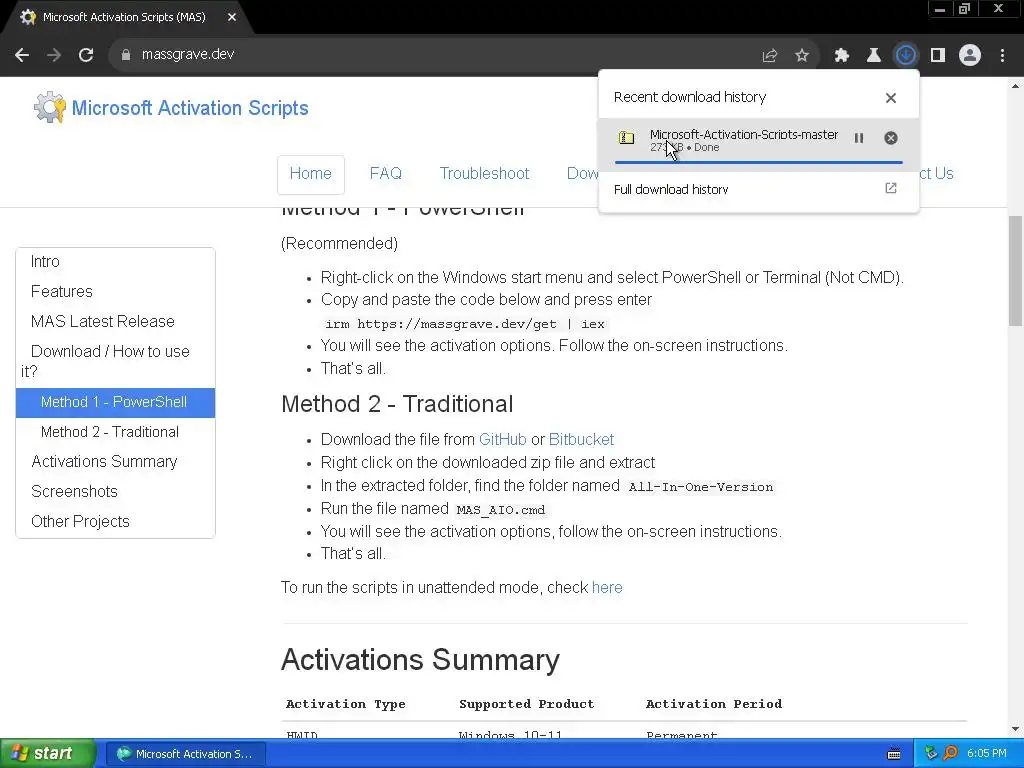Click the forward navigation arrow

coord(54,55)
